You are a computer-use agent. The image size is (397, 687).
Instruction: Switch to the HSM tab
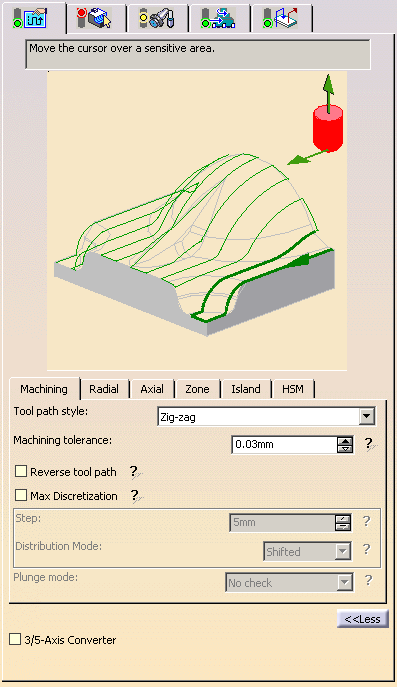pyautogui.click(x=293, y=389)
